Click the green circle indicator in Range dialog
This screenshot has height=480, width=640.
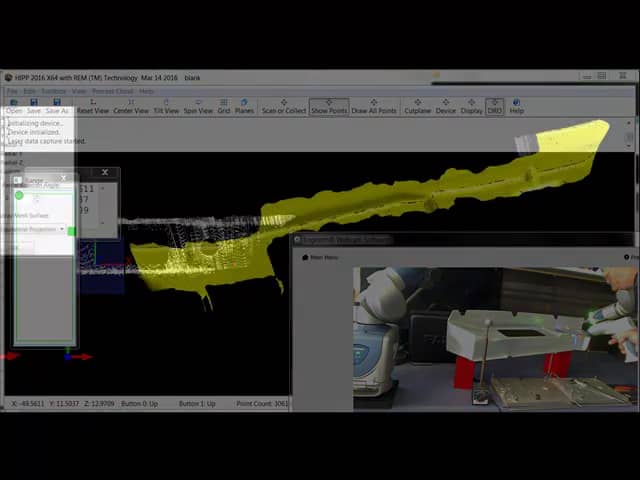click(x=19, y=195)
